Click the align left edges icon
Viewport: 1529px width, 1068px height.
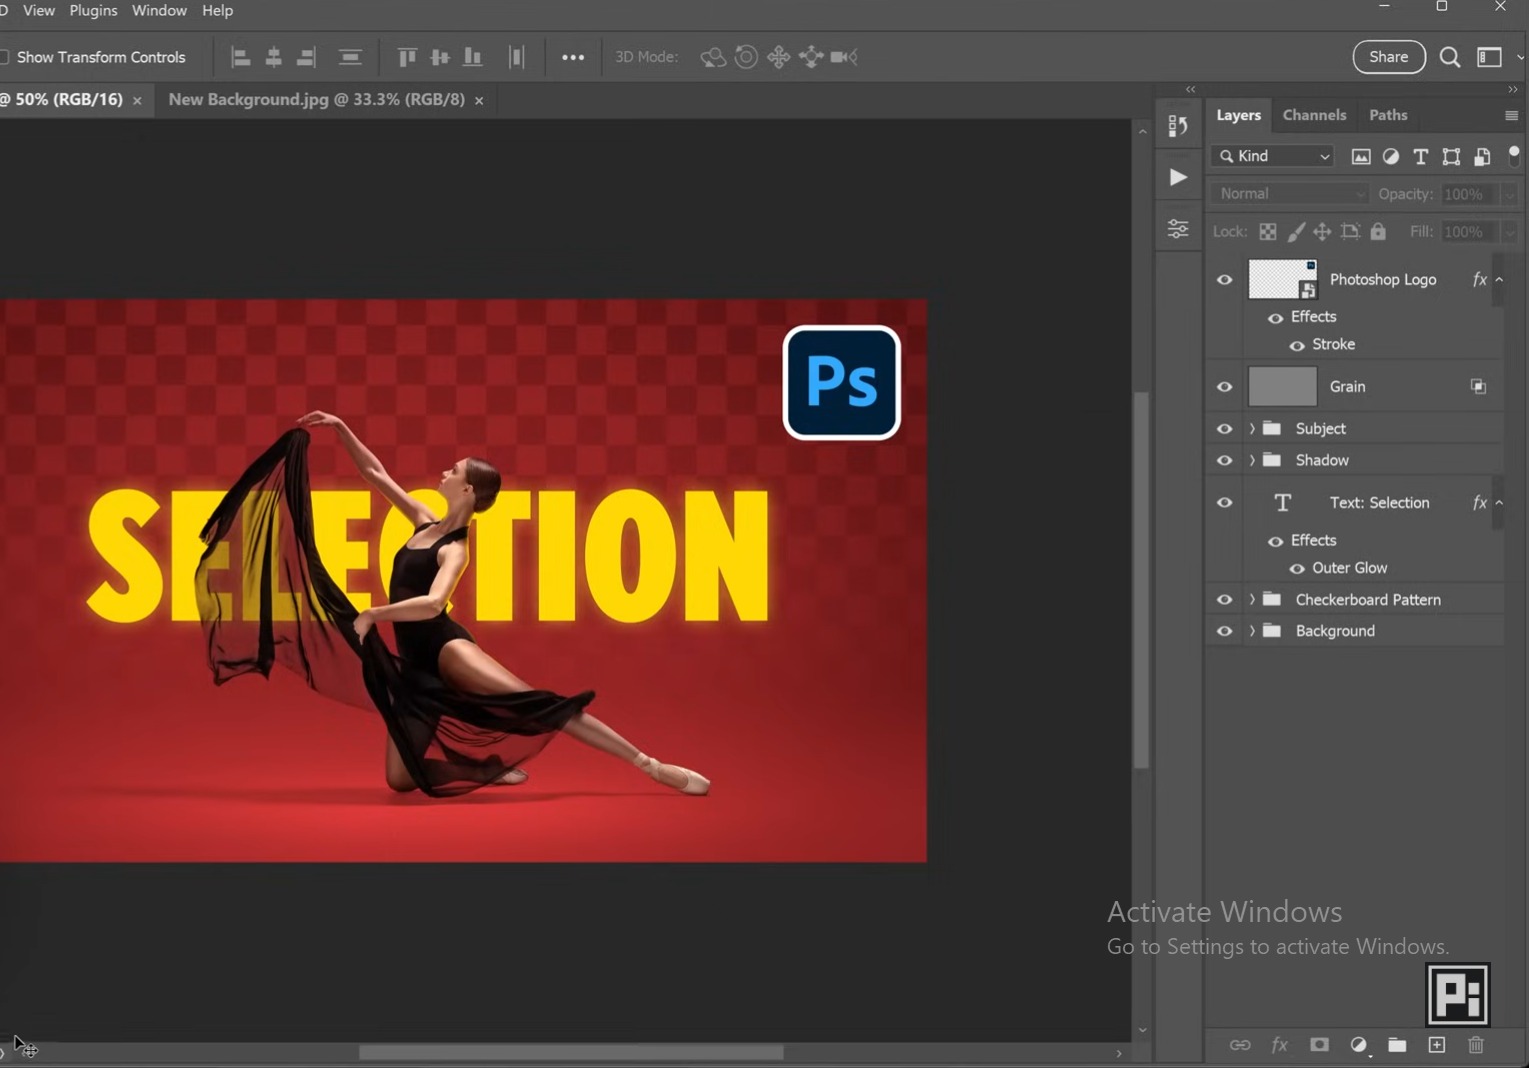pos(240,57)
